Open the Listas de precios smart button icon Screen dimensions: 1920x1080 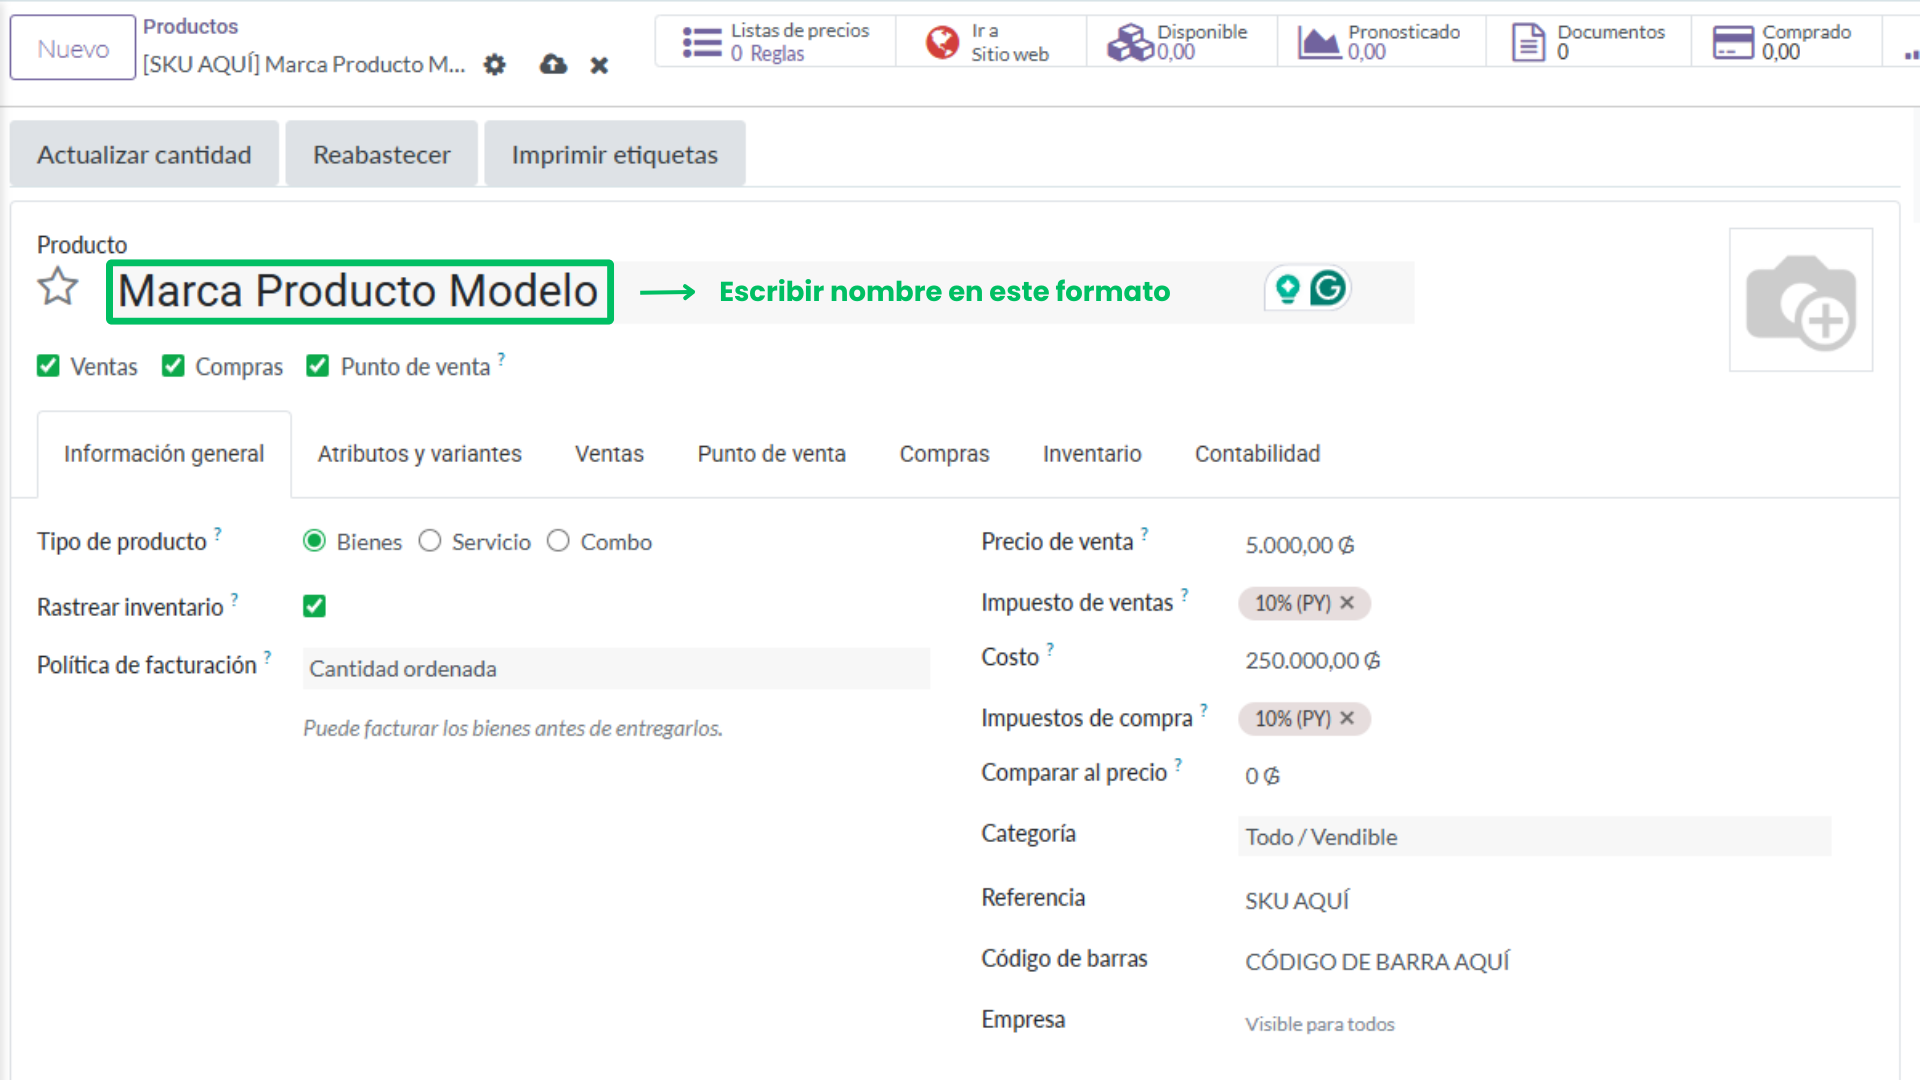[702, 42]
